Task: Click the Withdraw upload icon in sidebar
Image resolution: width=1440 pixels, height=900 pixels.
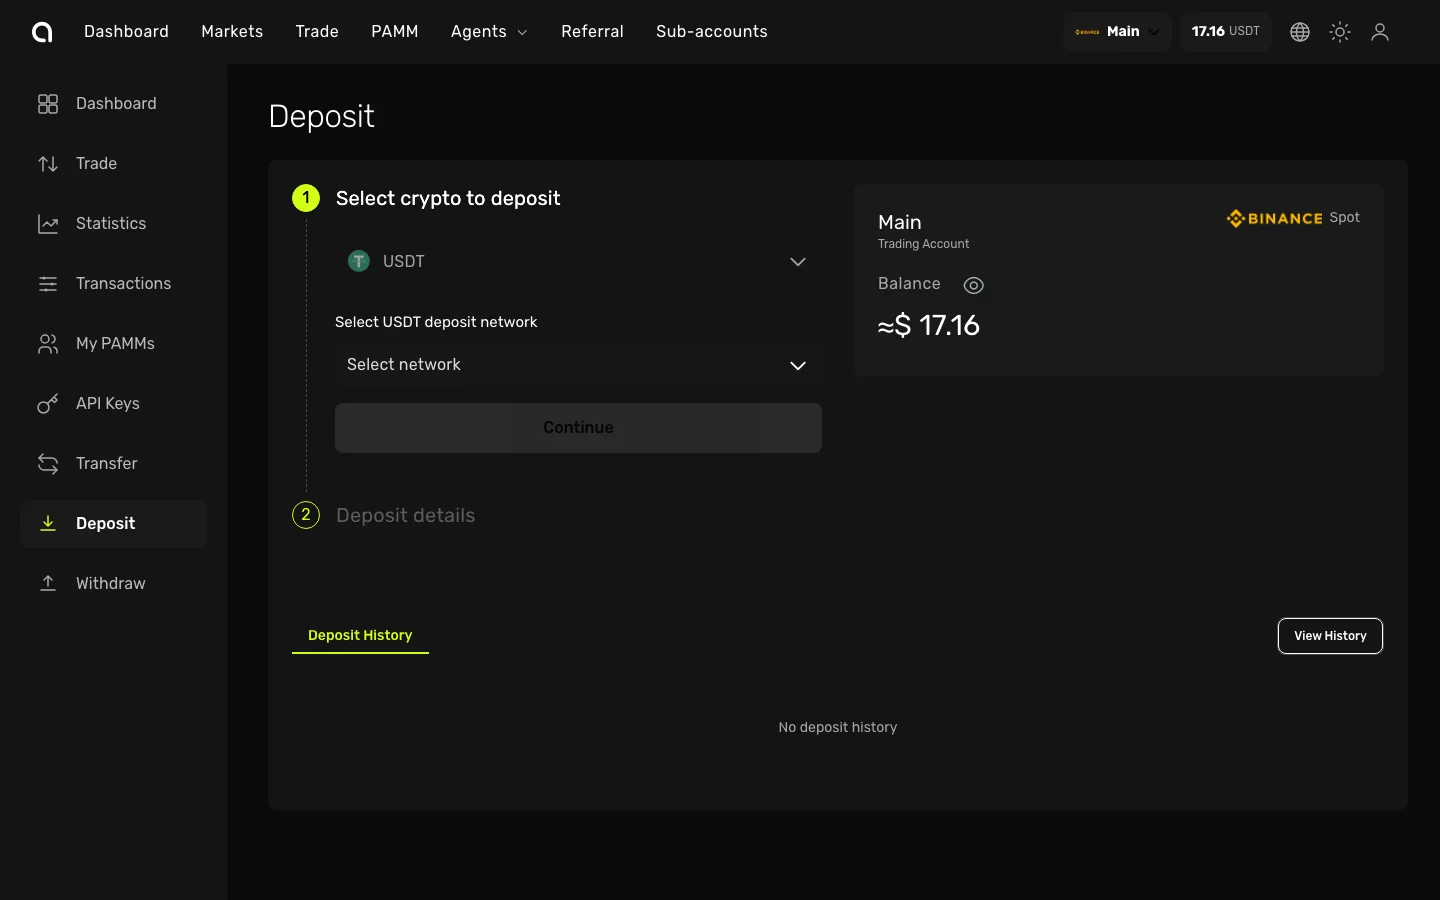Action: (x=48, y=584)
